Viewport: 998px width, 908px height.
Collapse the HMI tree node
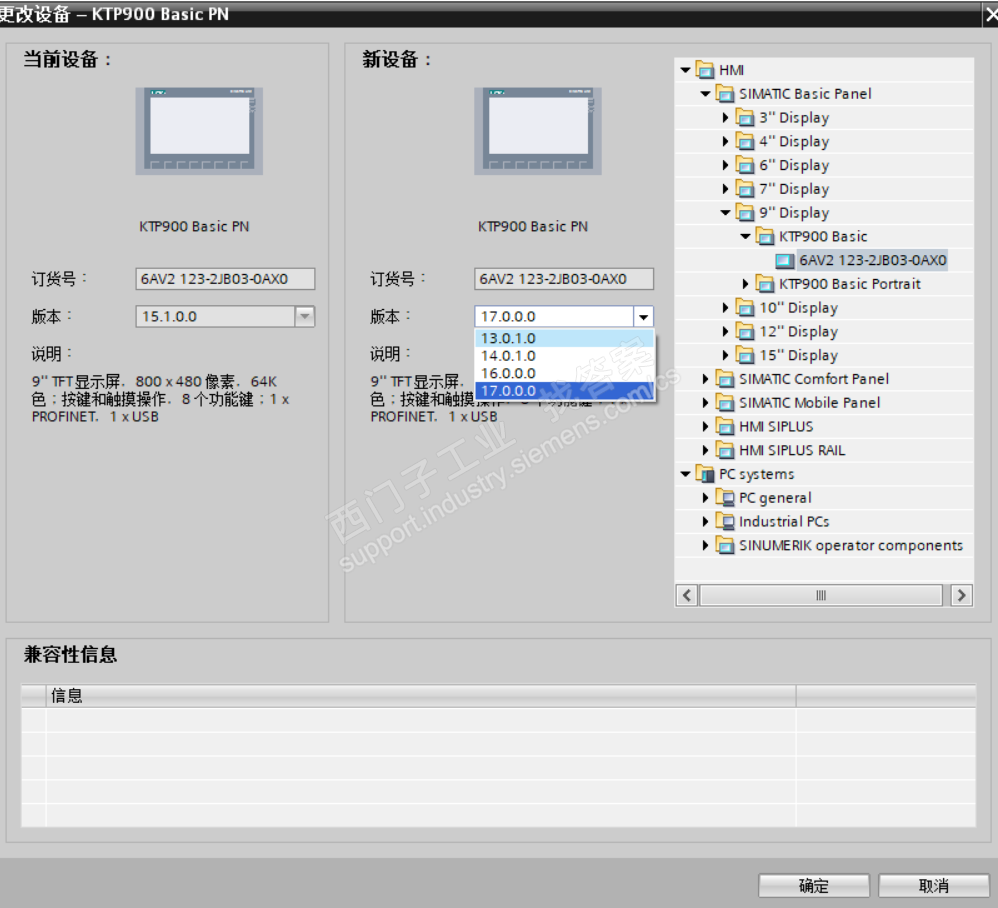[x=685, y=70]
